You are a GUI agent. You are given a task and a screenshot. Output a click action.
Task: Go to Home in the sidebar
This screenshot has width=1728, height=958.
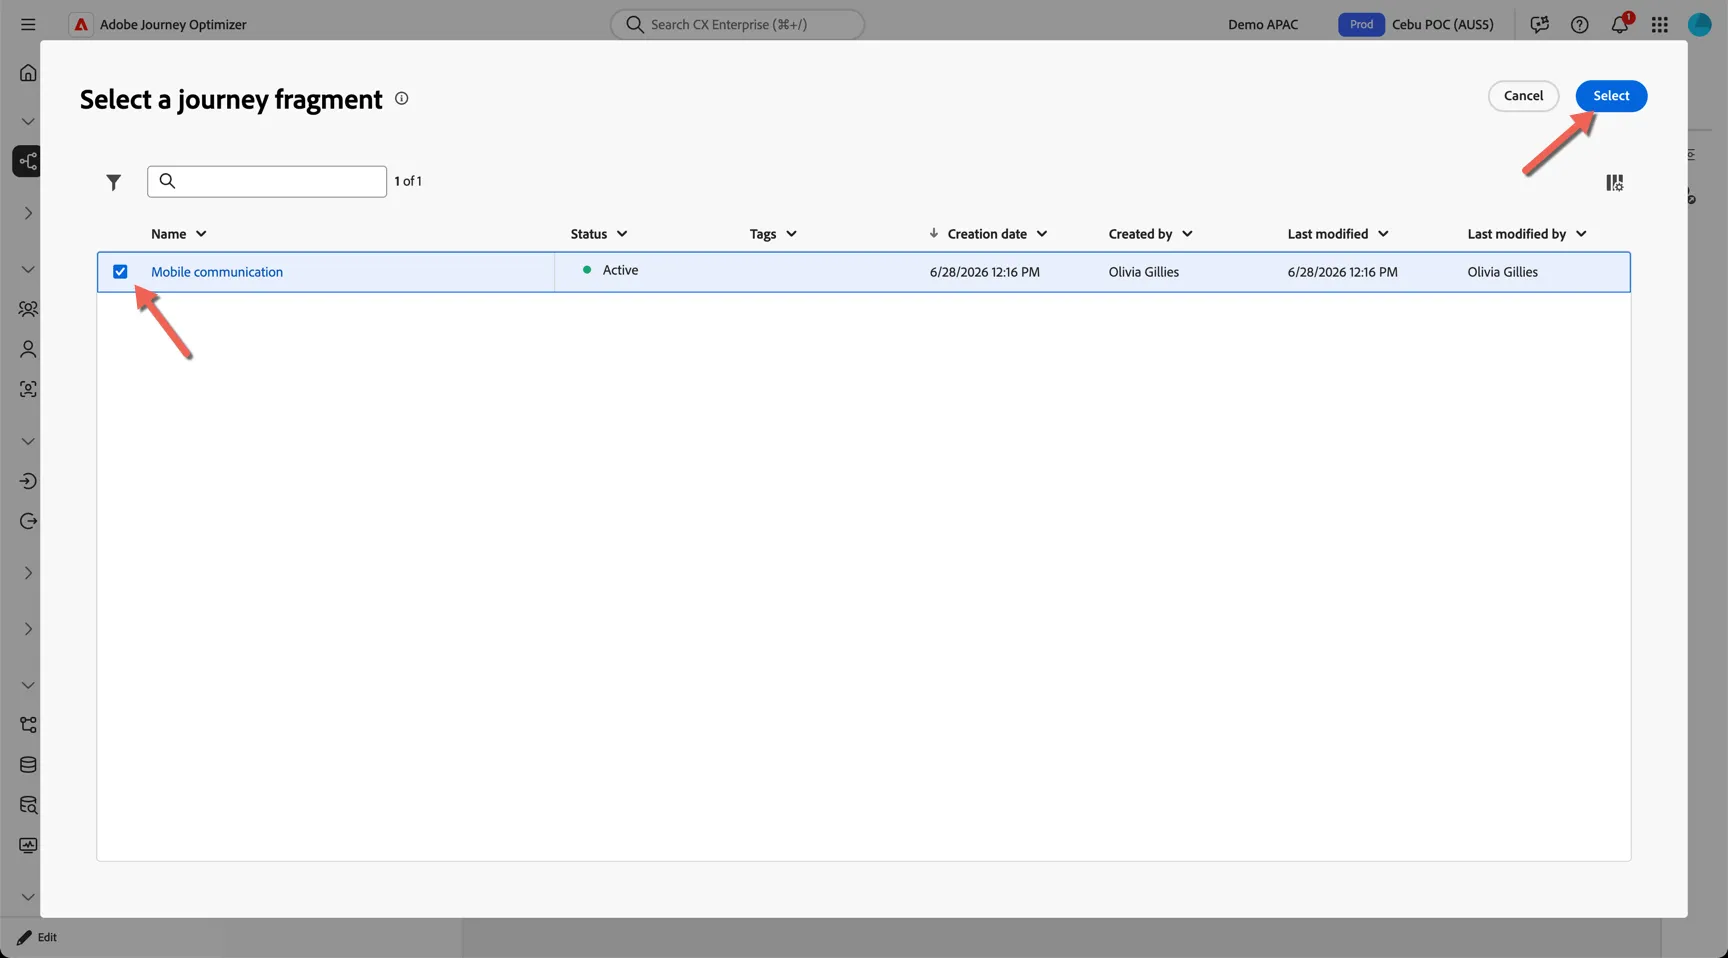28,73
